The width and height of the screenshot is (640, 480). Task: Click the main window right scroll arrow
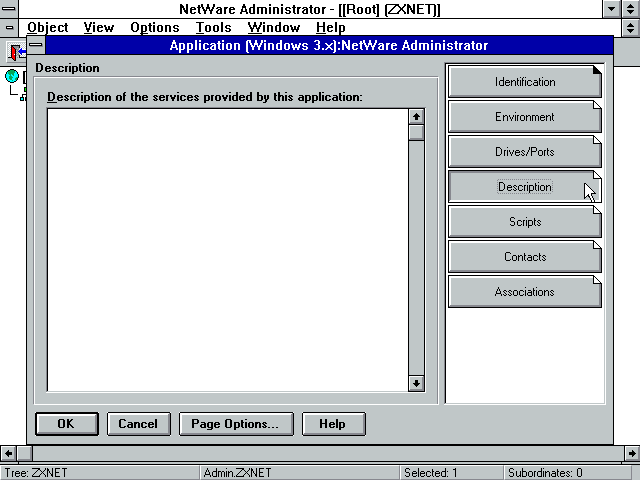[x=632, y=453]
